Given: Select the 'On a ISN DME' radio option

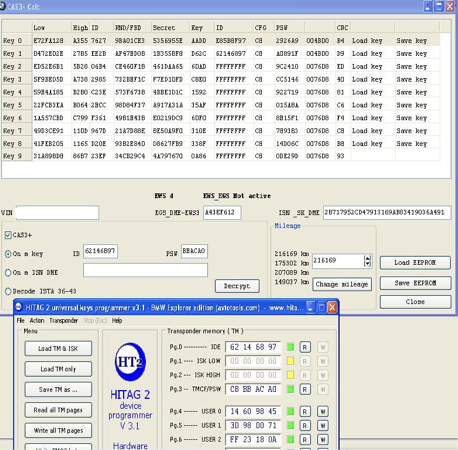Looking at the screenshot, I should point(8,273).
